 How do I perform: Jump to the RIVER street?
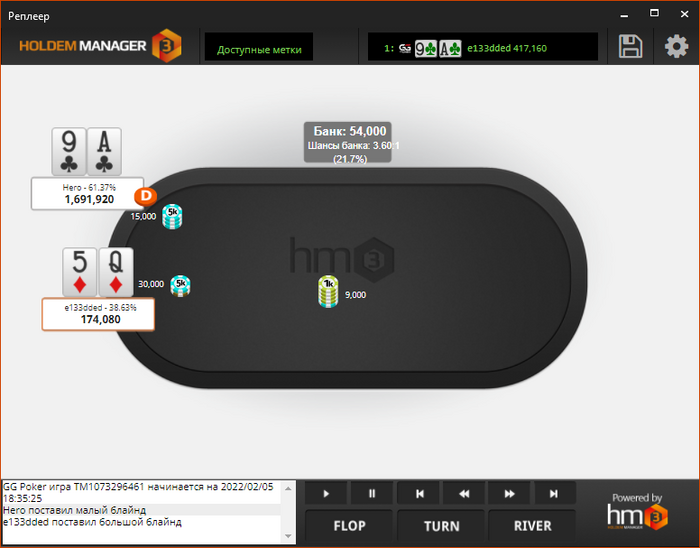click(533, 526)
